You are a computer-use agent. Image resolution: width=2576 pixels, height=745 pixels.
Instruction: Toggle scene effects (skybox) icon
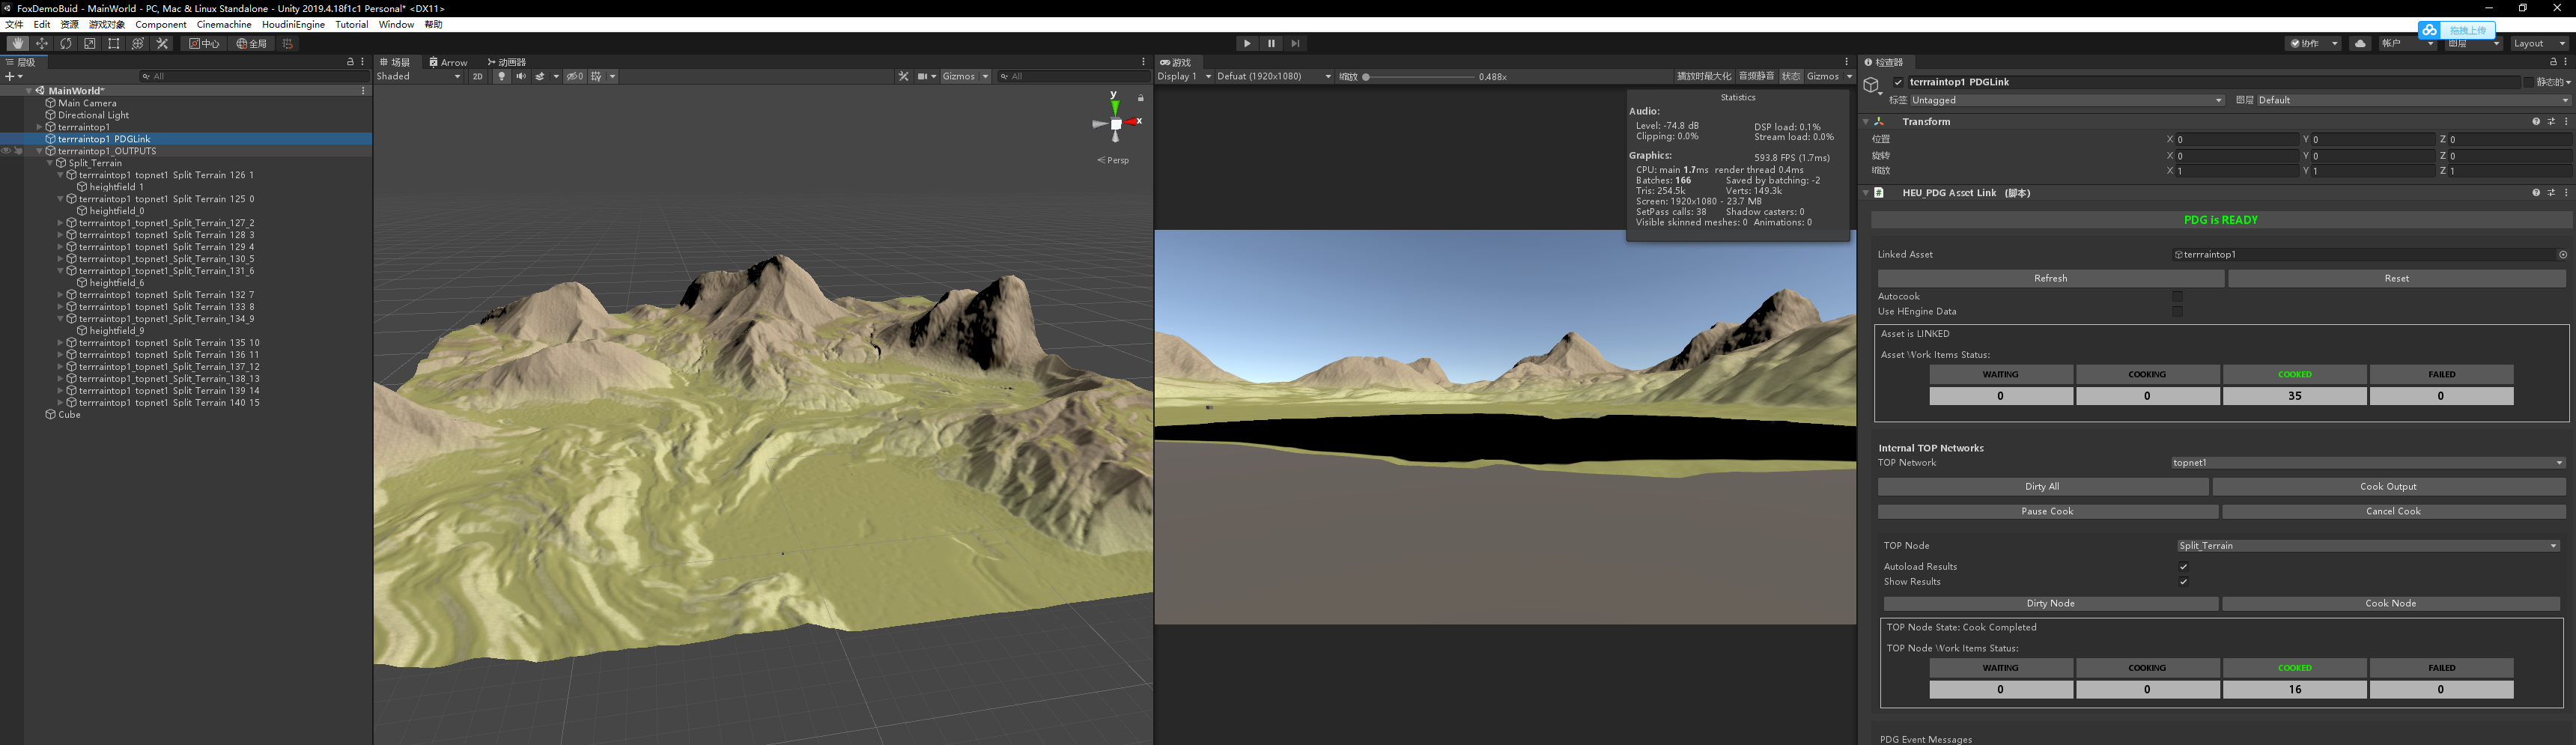540,76
